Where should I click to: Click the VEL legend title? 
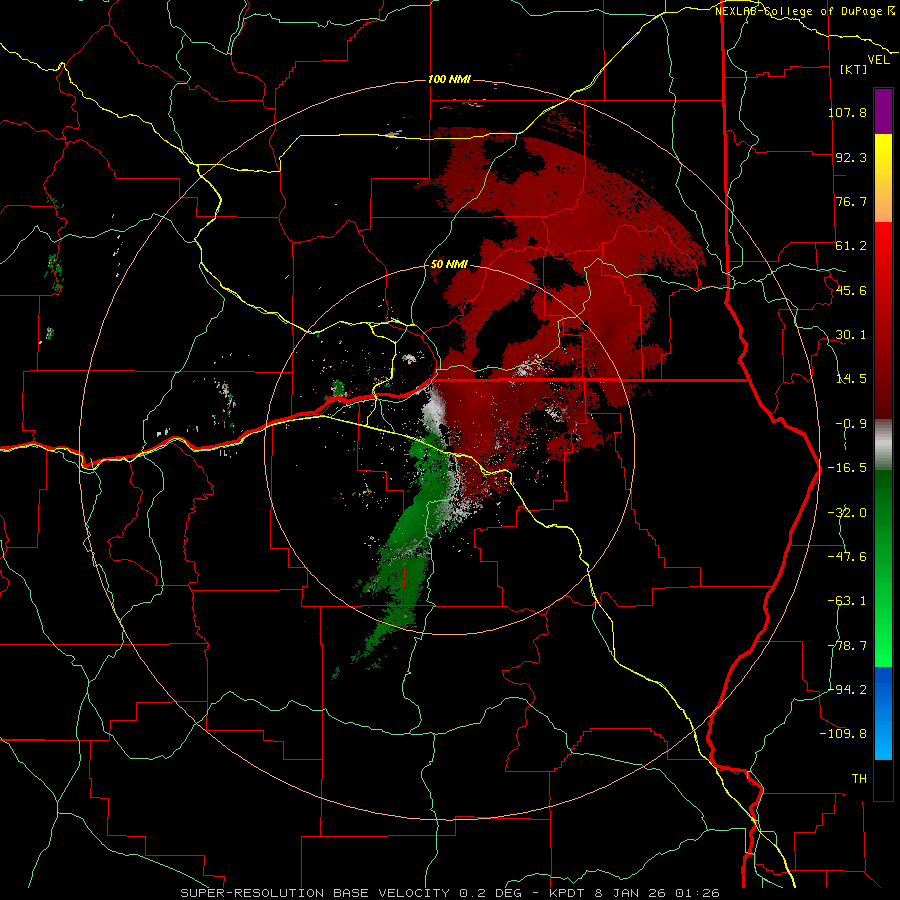click(879, 60)
